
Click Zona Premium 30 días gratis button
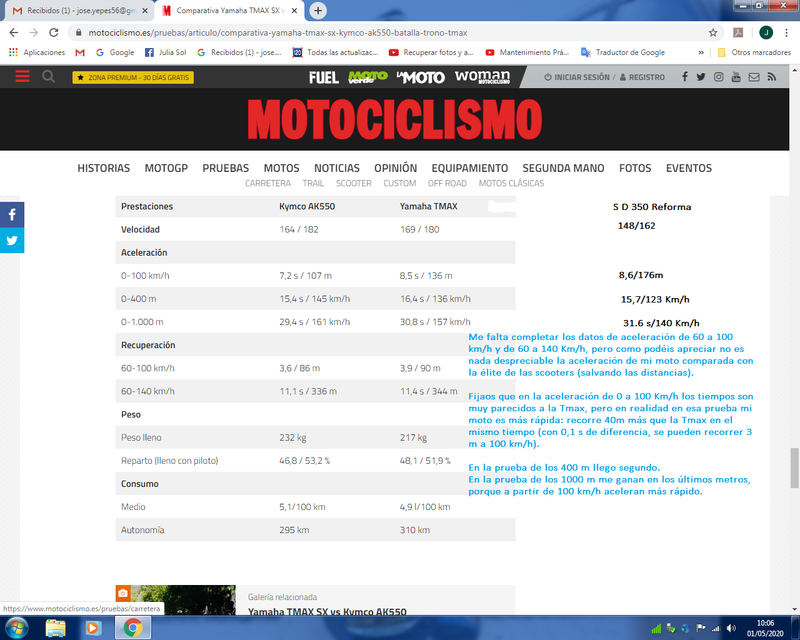[133, 77]
